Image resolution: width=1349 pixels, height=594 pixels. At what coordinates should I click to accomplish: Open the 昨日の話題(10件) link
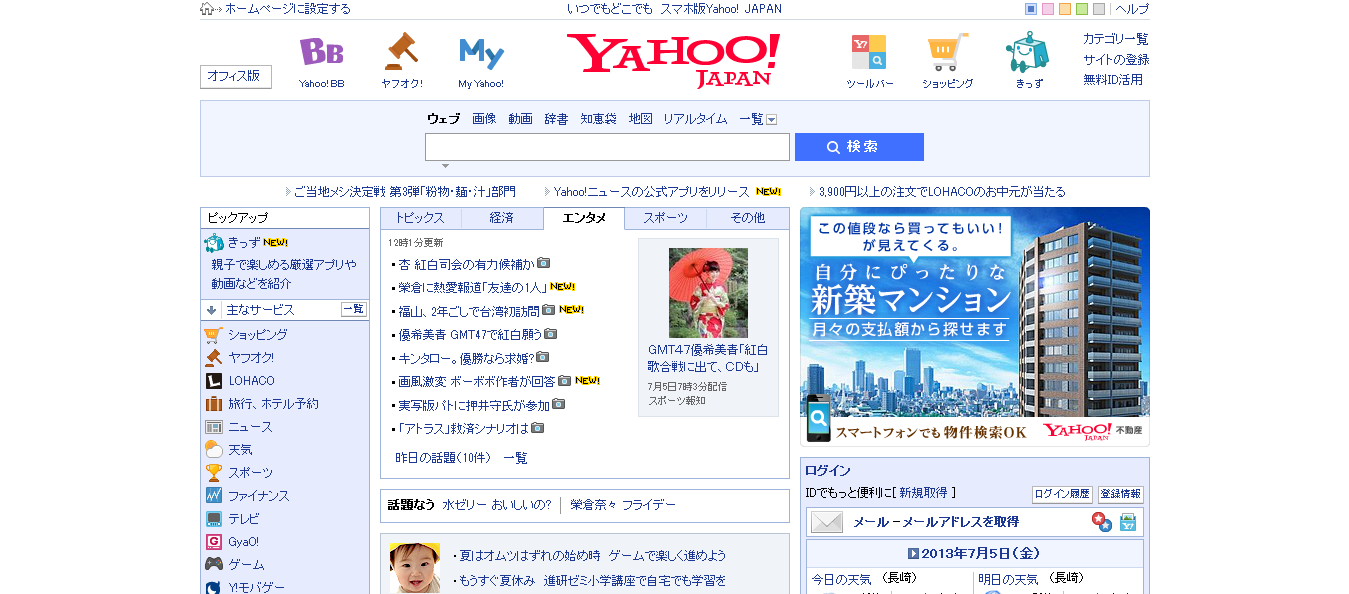pos(444,458)
